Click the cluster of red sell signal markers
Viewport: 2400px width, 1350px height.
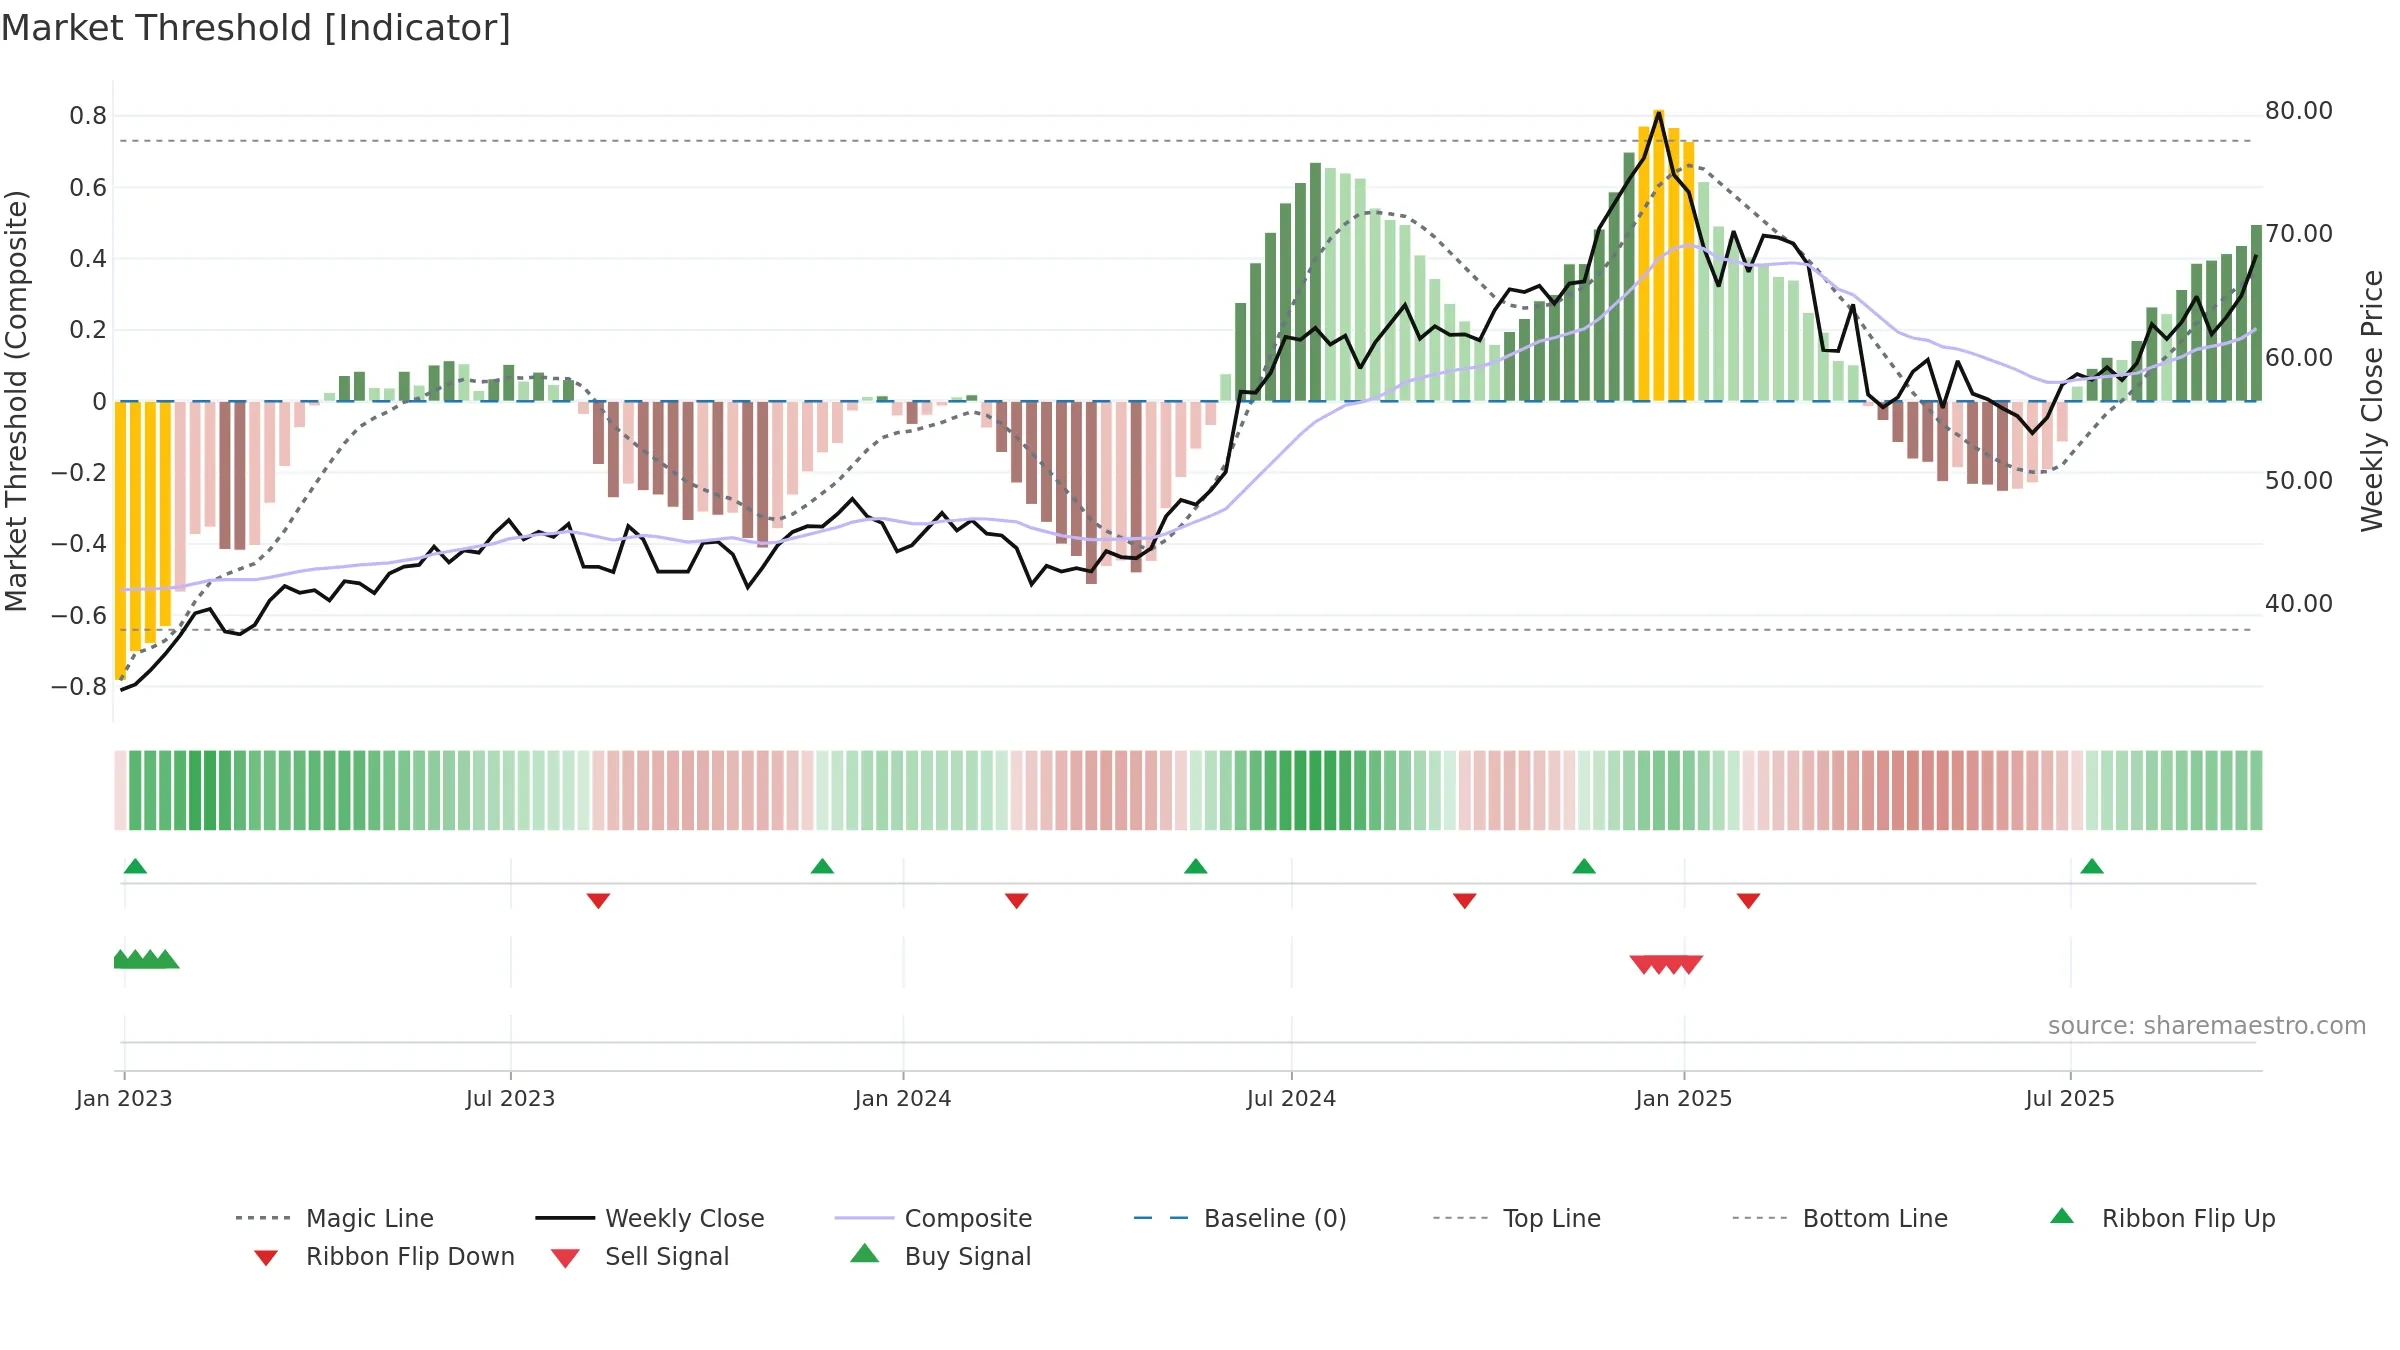click(1666, 965)
